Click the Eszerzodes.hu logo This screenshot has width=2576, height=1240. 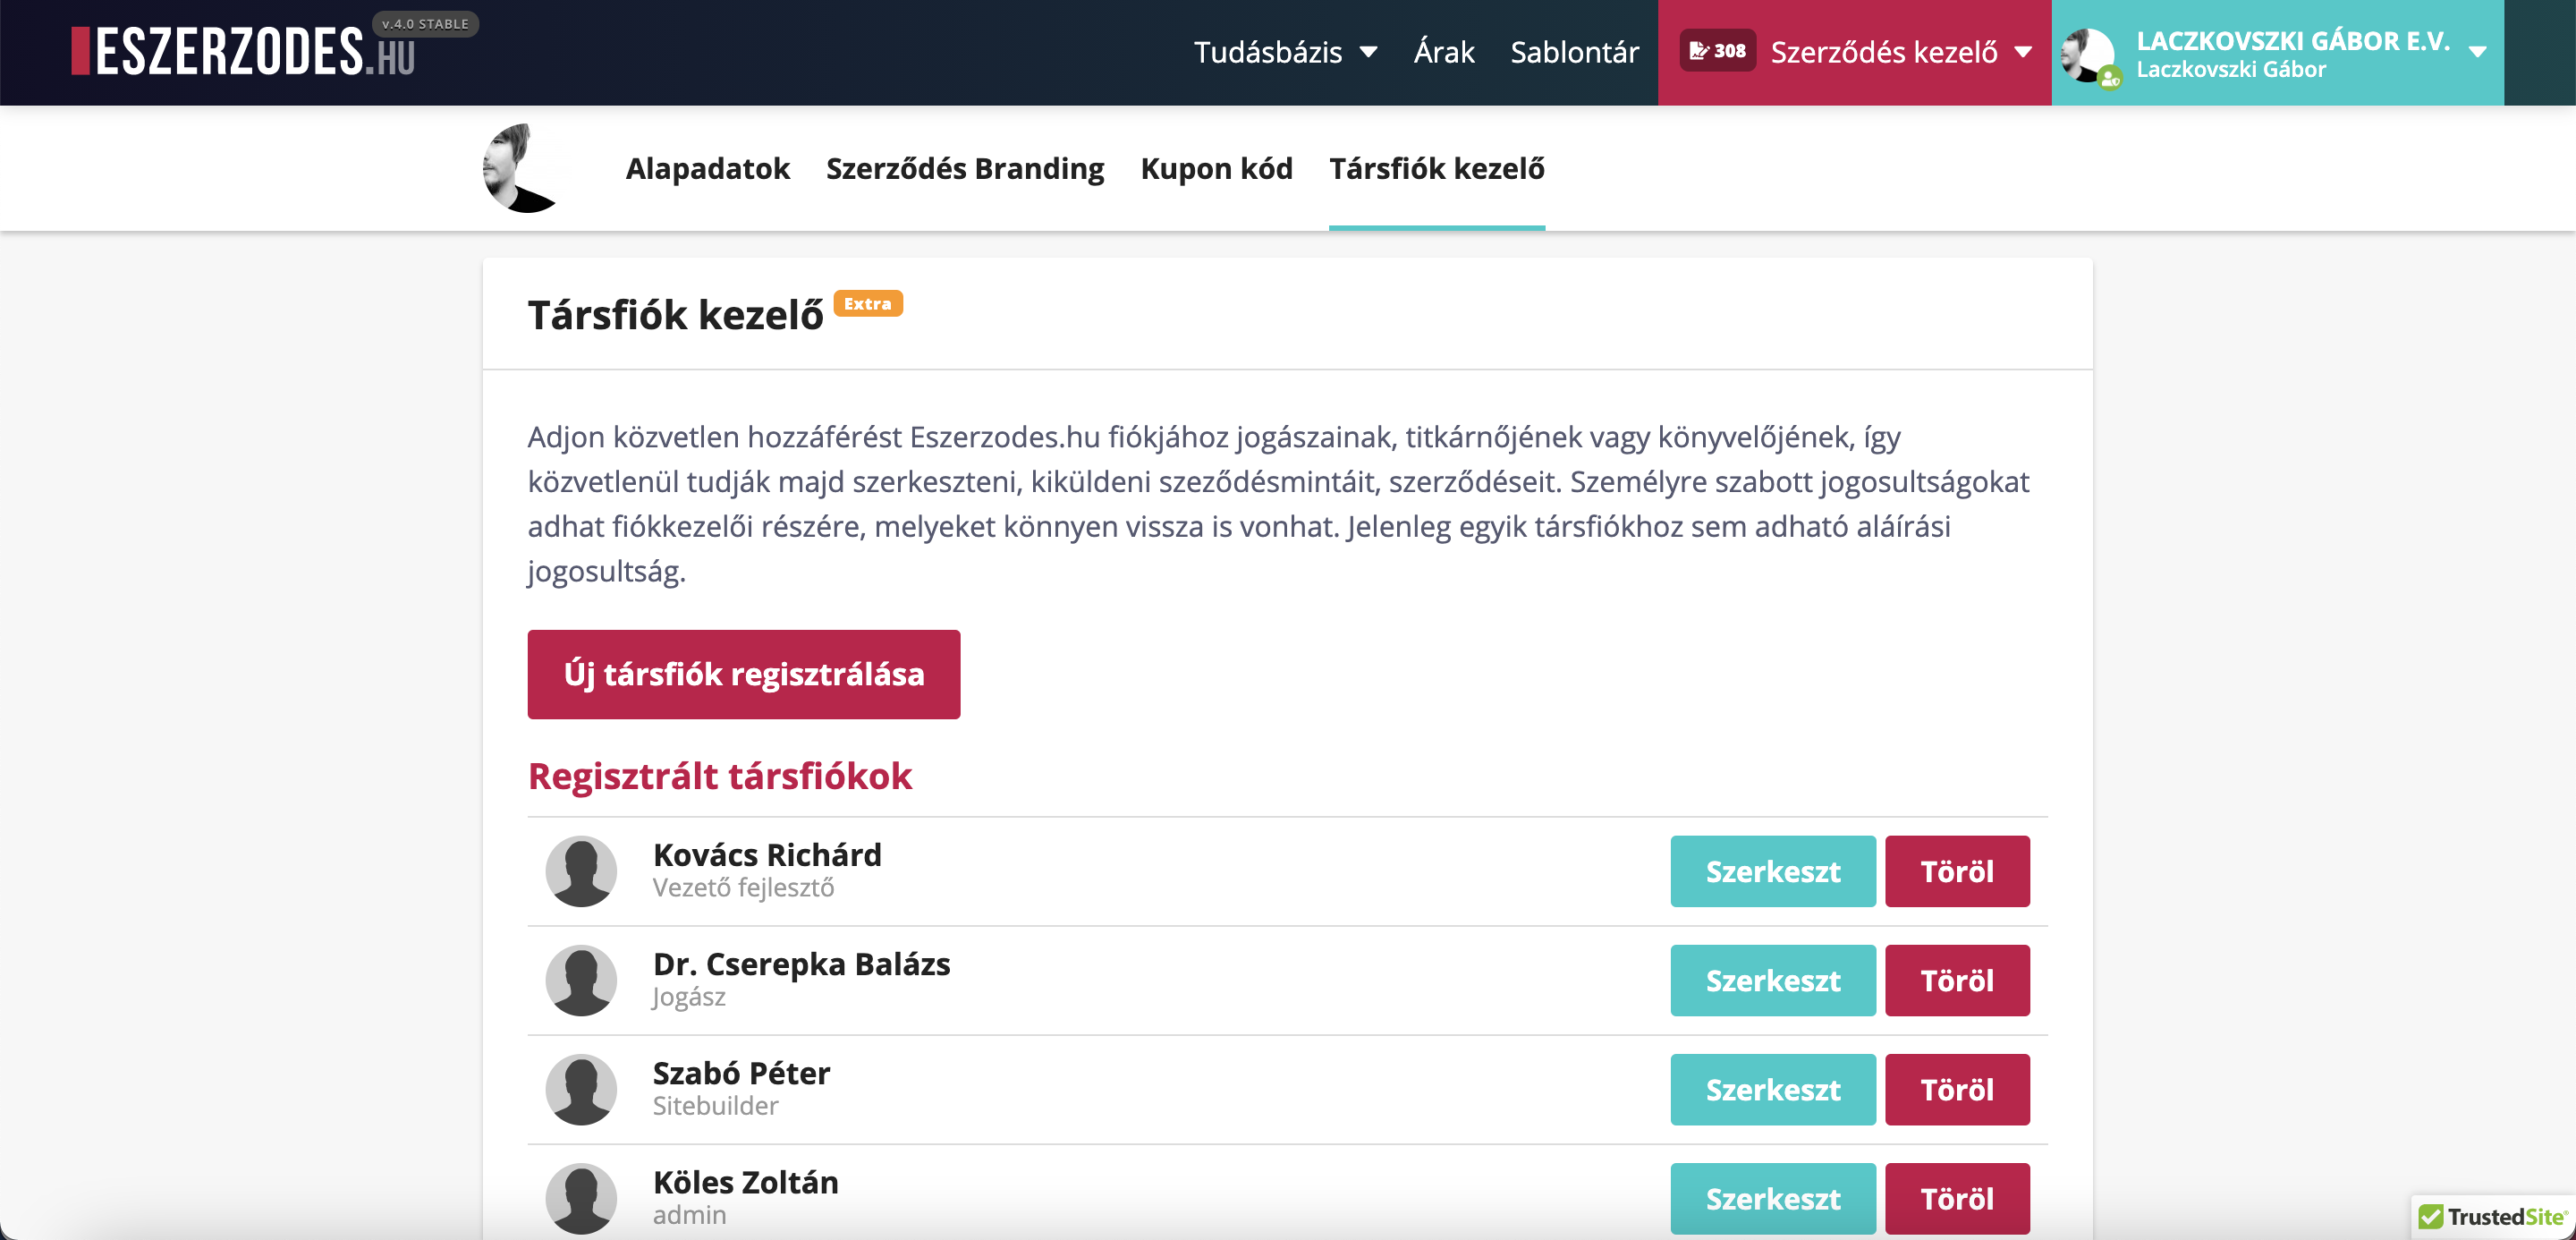click(x=243, y=52)
